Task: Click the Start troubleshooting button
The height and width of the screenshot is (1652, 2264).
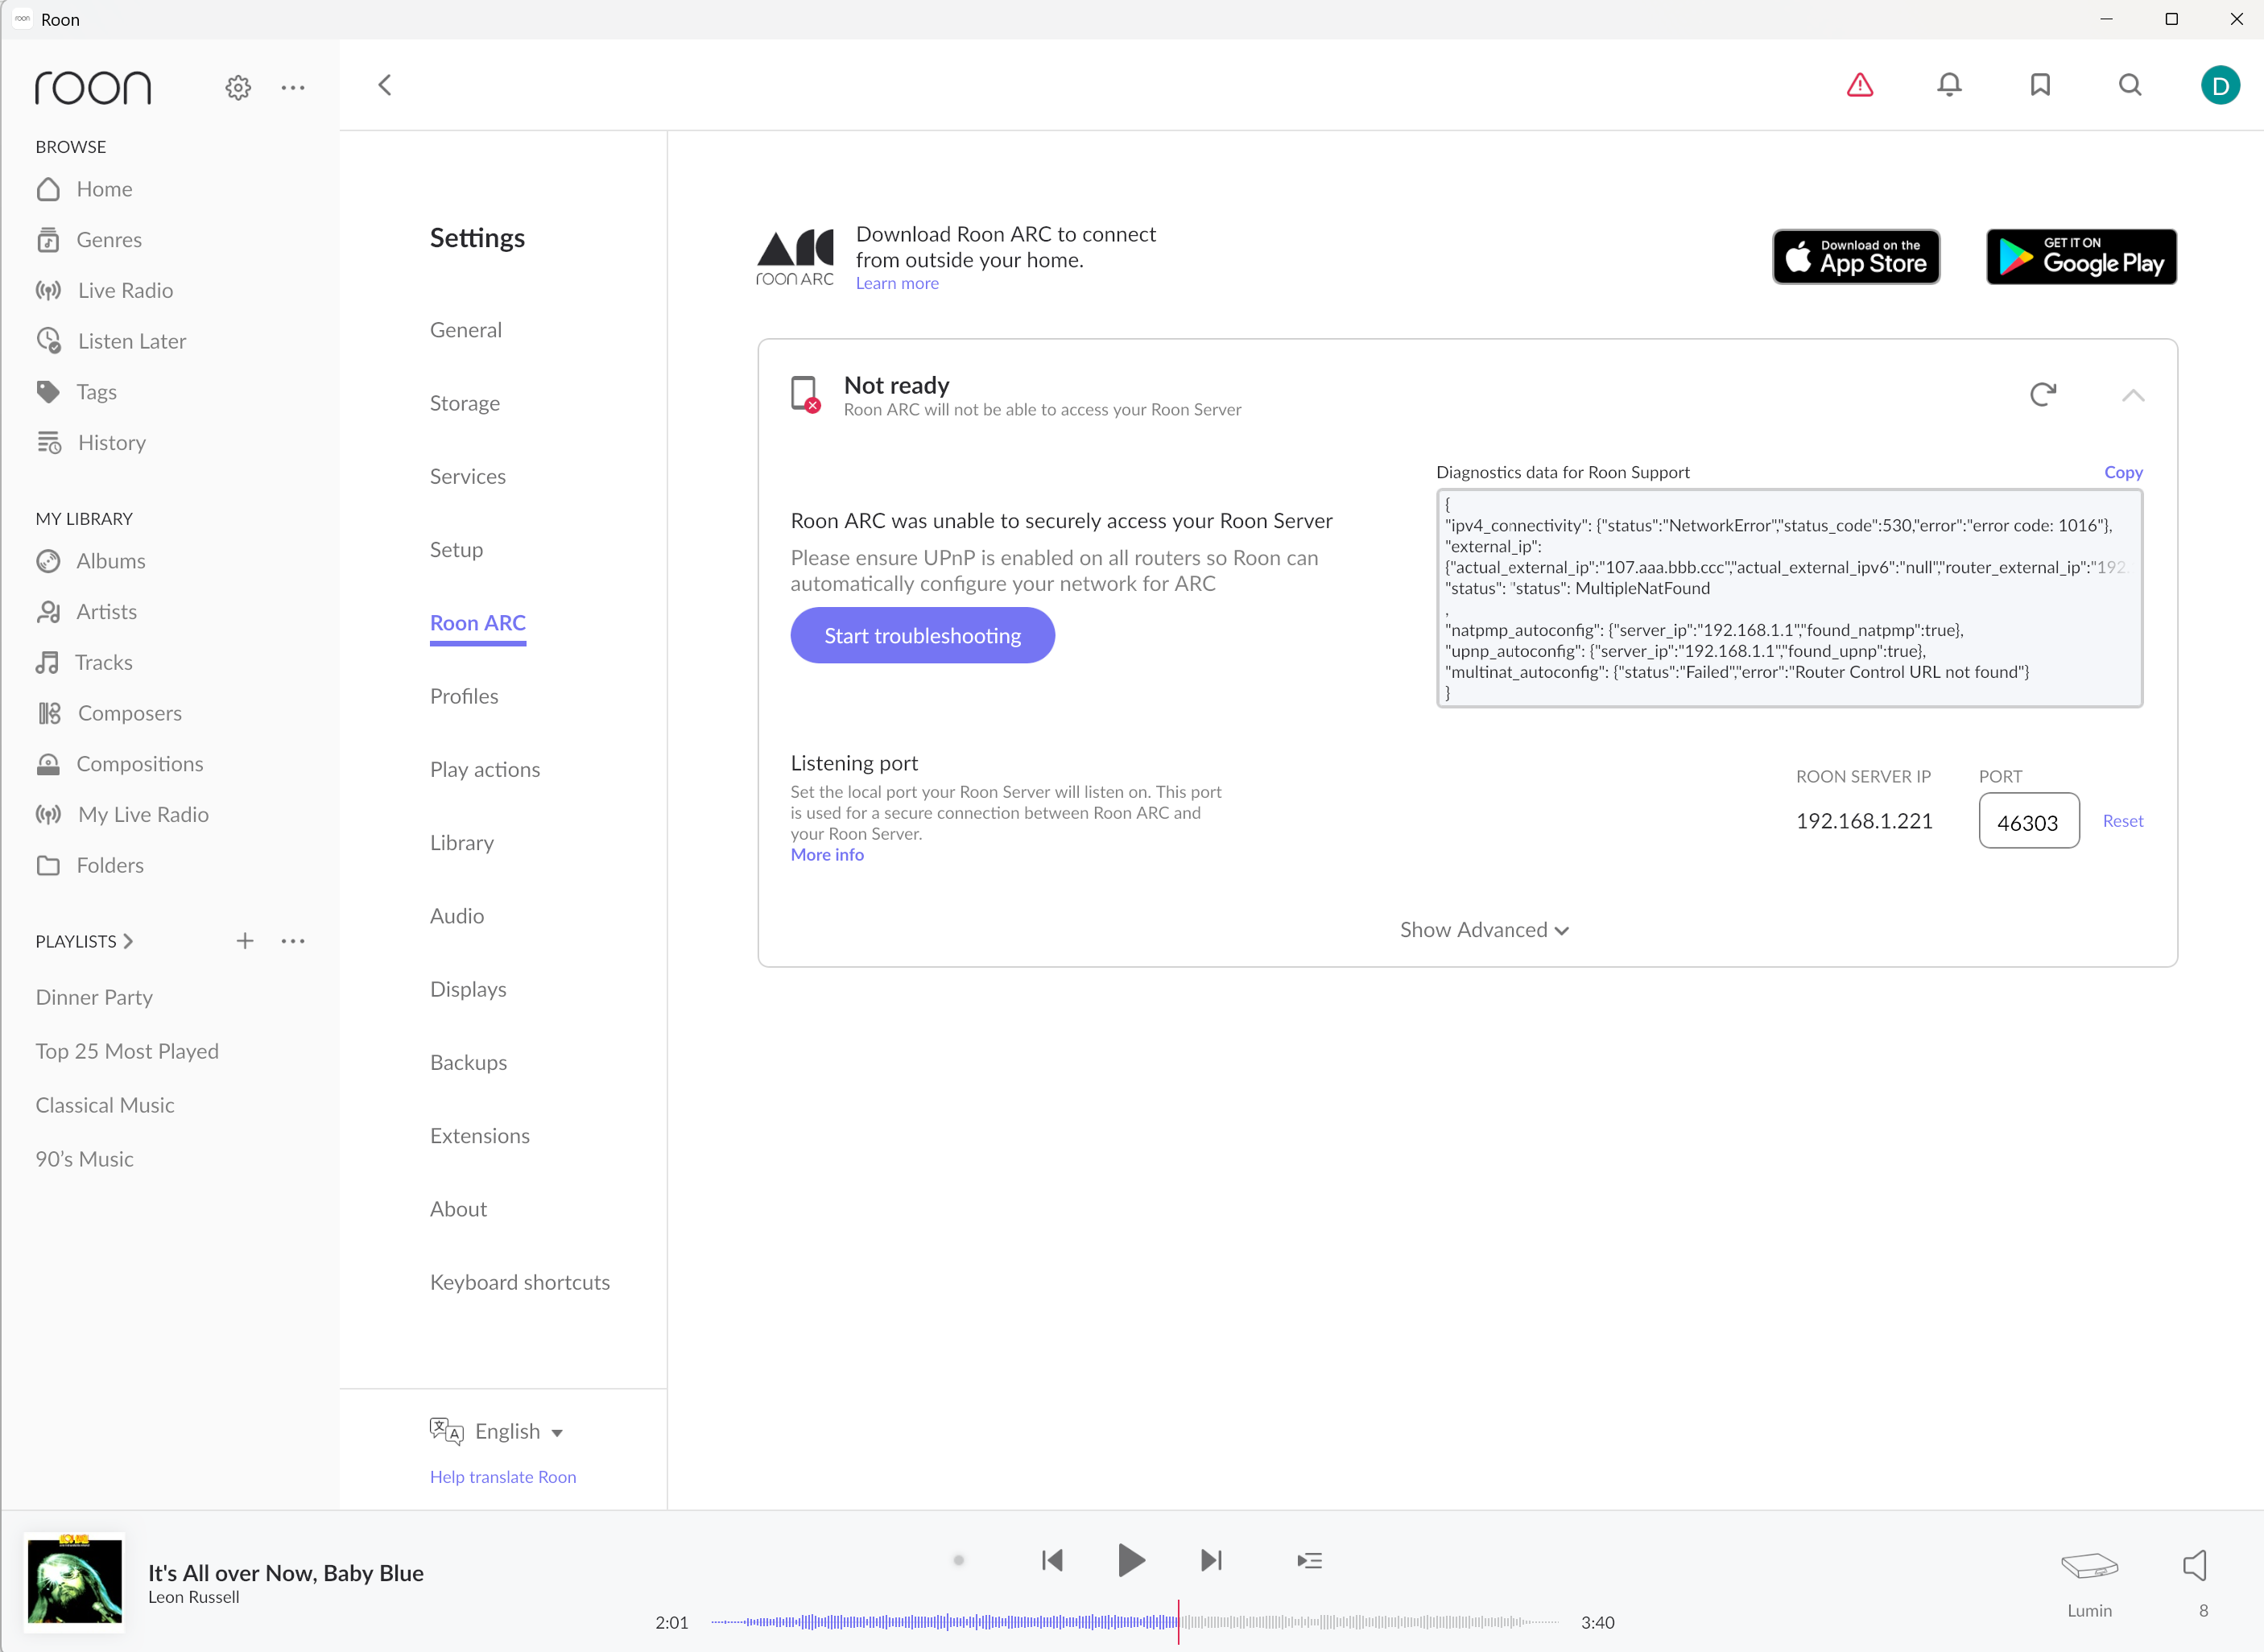Action: click(x=922, y=635)
